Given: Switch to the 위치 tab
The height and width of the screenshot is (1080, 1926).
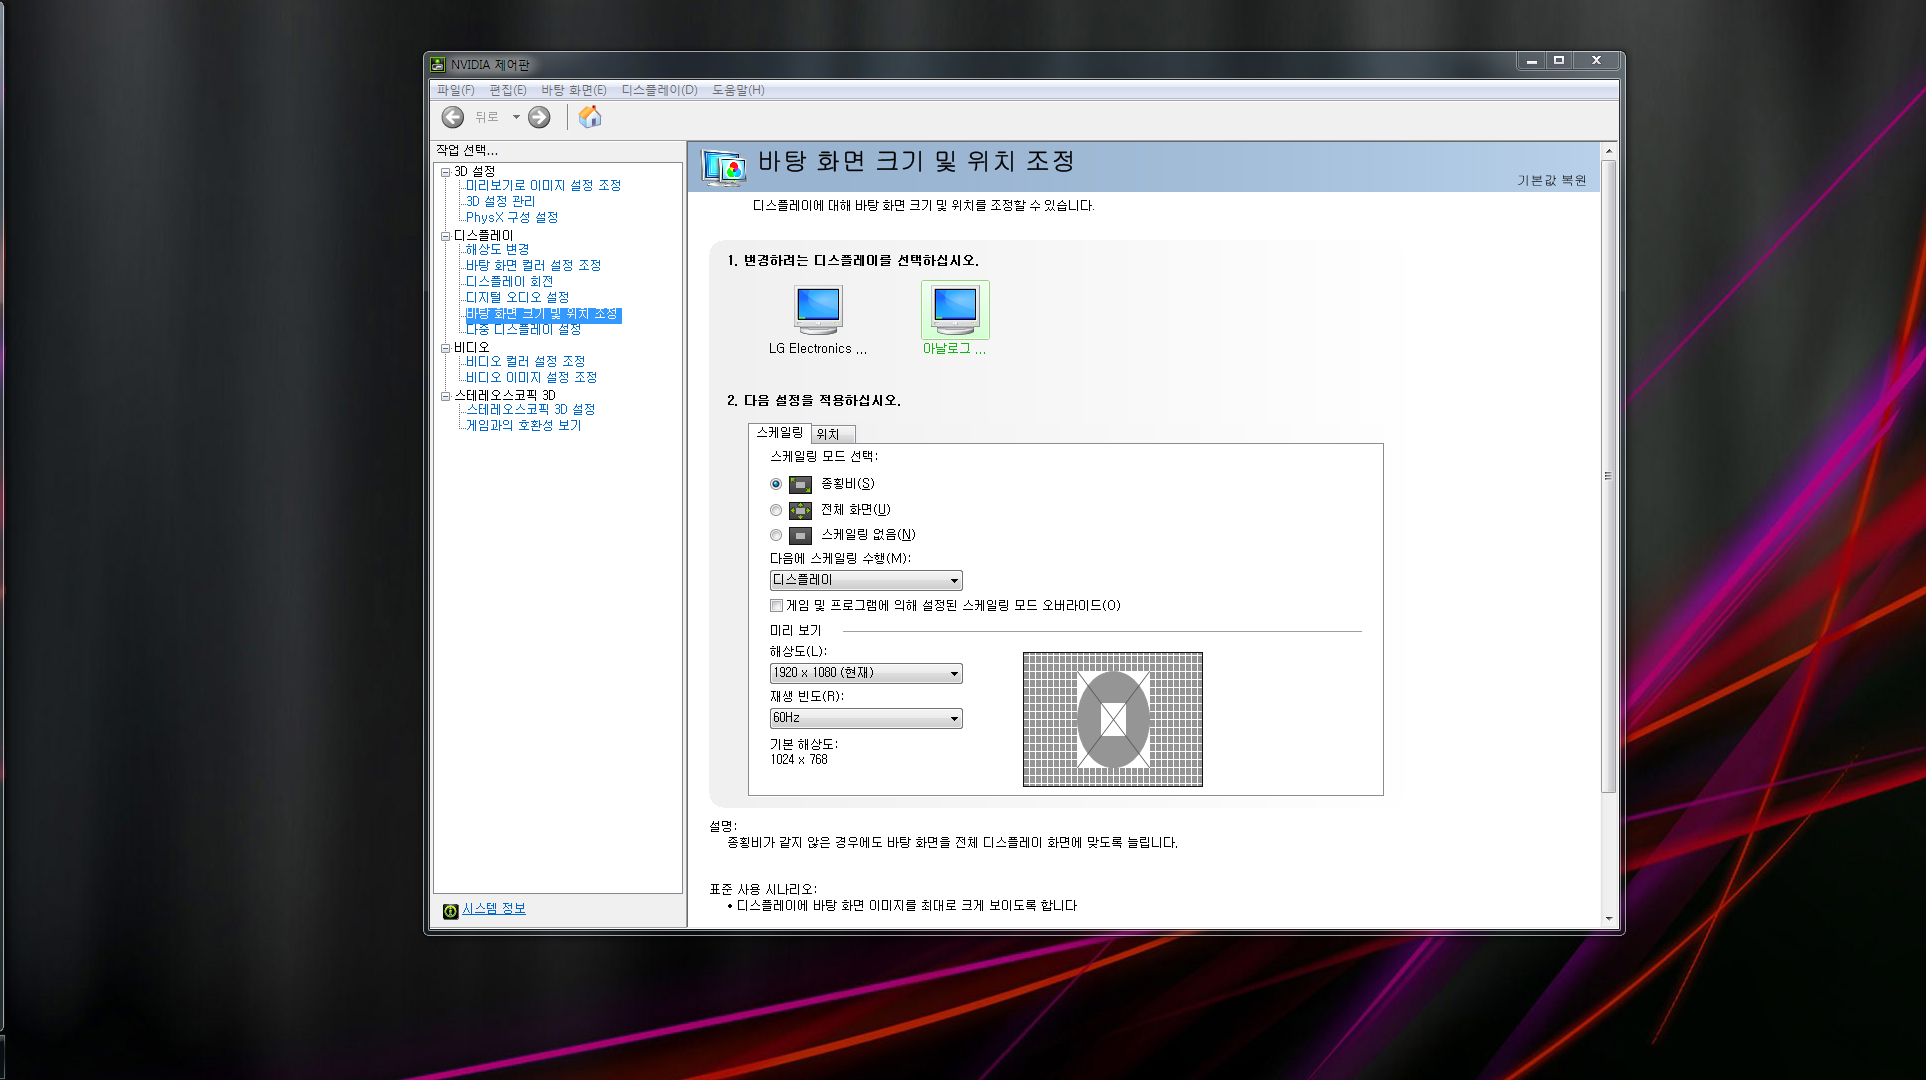Looking at the screenshot, I should [831, 434].
